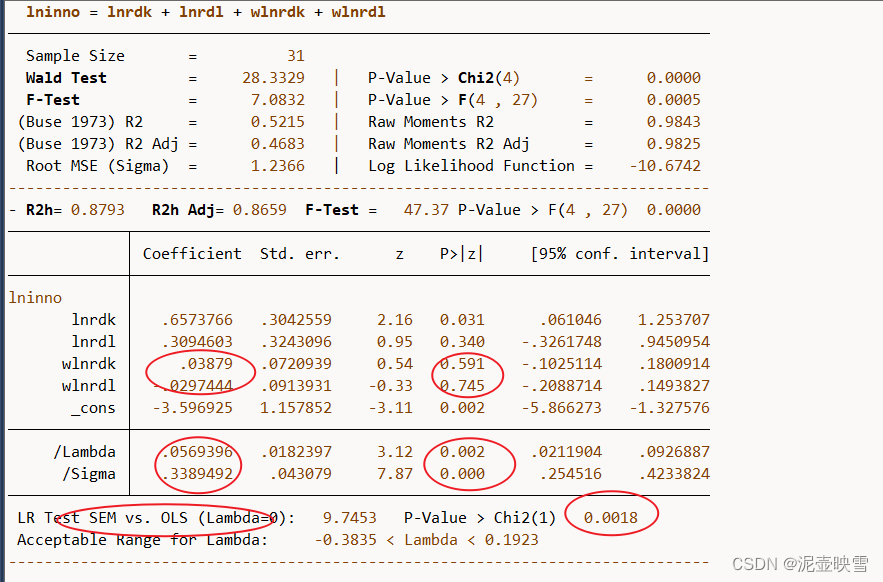
Task: Click _cons coefficient -3.596925
Action: [193, 407]
